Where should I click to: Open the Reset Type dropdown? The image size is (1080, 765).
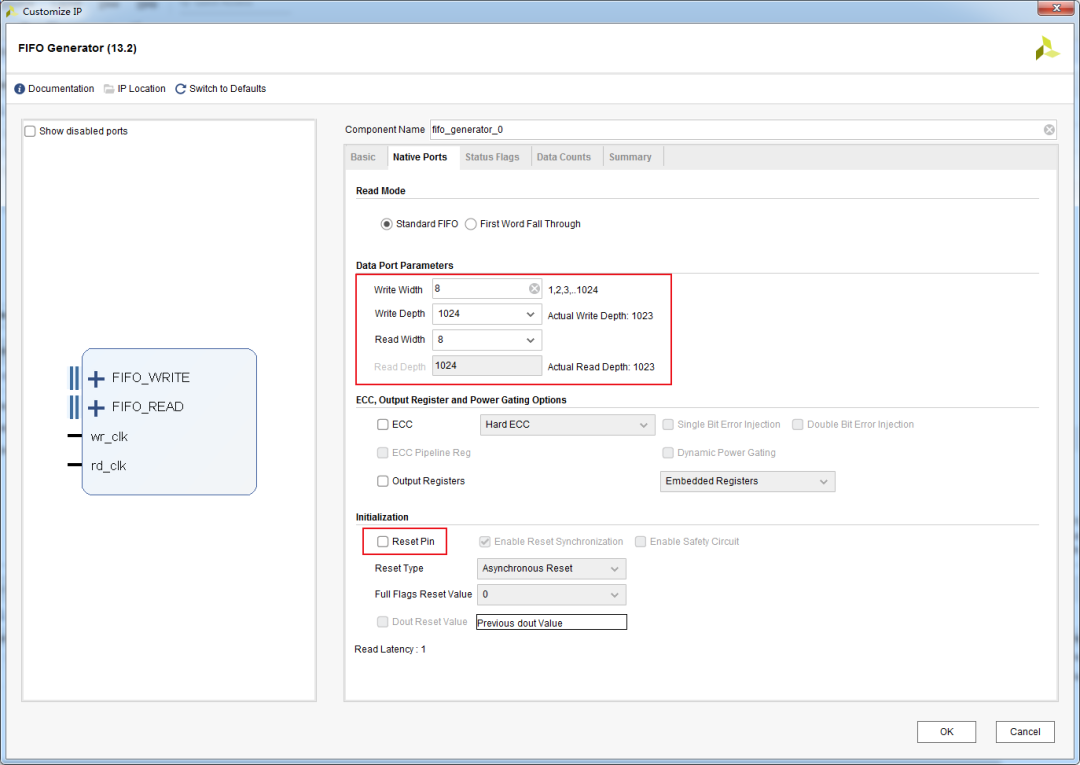click(x=552, y=569)
